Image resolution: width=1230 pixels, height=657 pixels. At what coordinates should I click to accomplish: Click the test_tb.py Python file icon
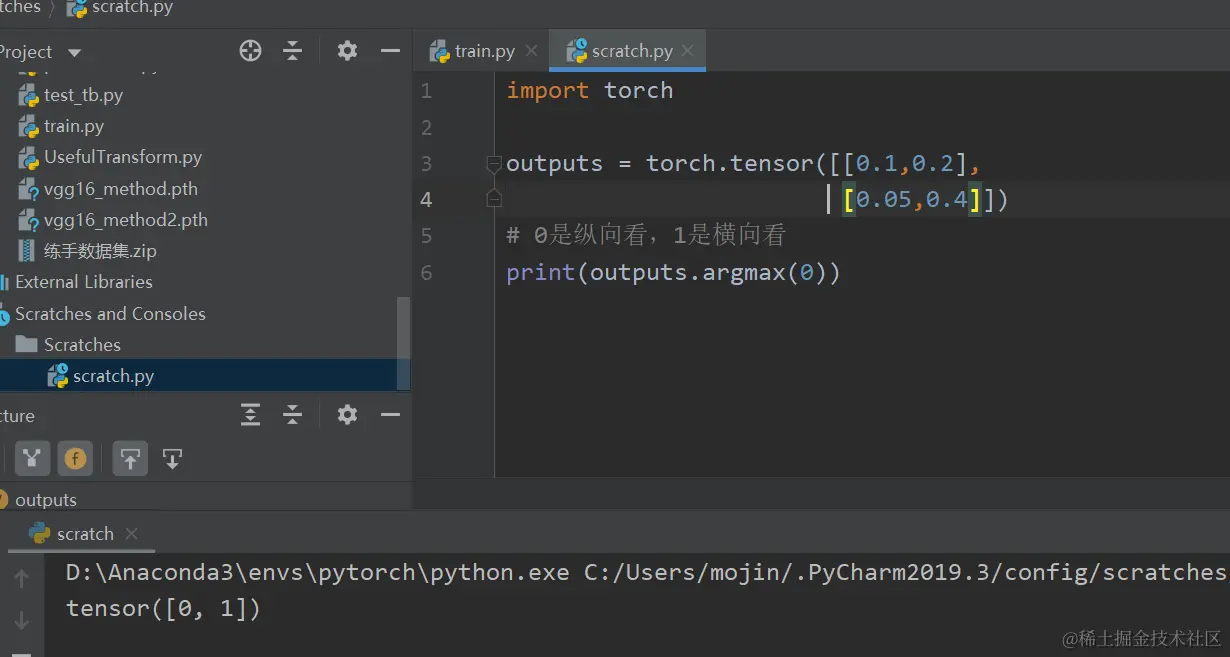(x=28, y=95)
